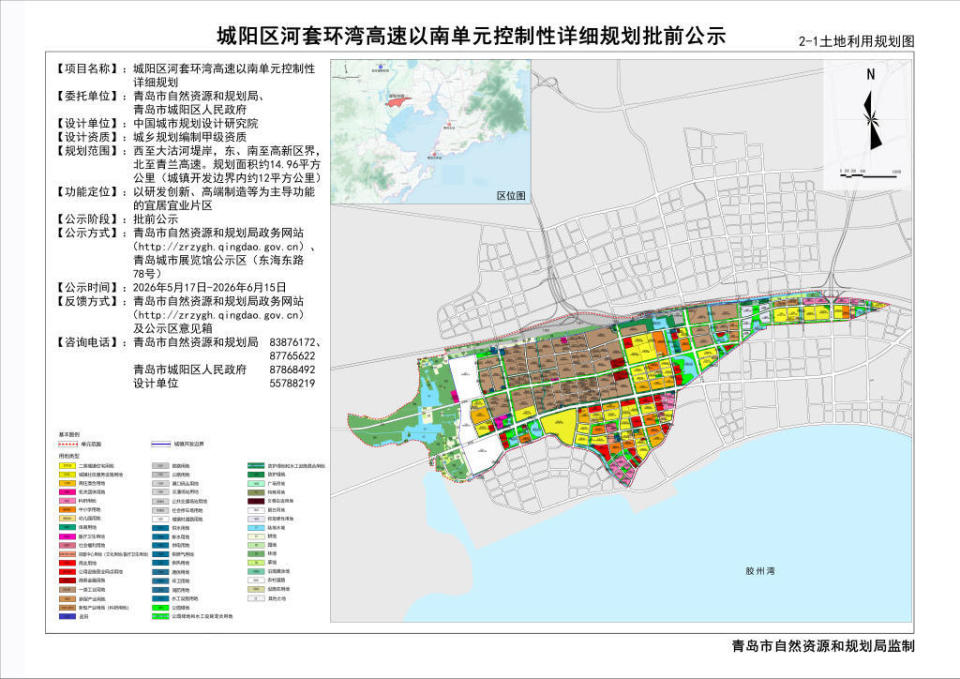The height and width of the screenshot is (679, 960).
Task: Click the date range 2026年5月17日-2026年6月15日
Action: pos(209,287)
